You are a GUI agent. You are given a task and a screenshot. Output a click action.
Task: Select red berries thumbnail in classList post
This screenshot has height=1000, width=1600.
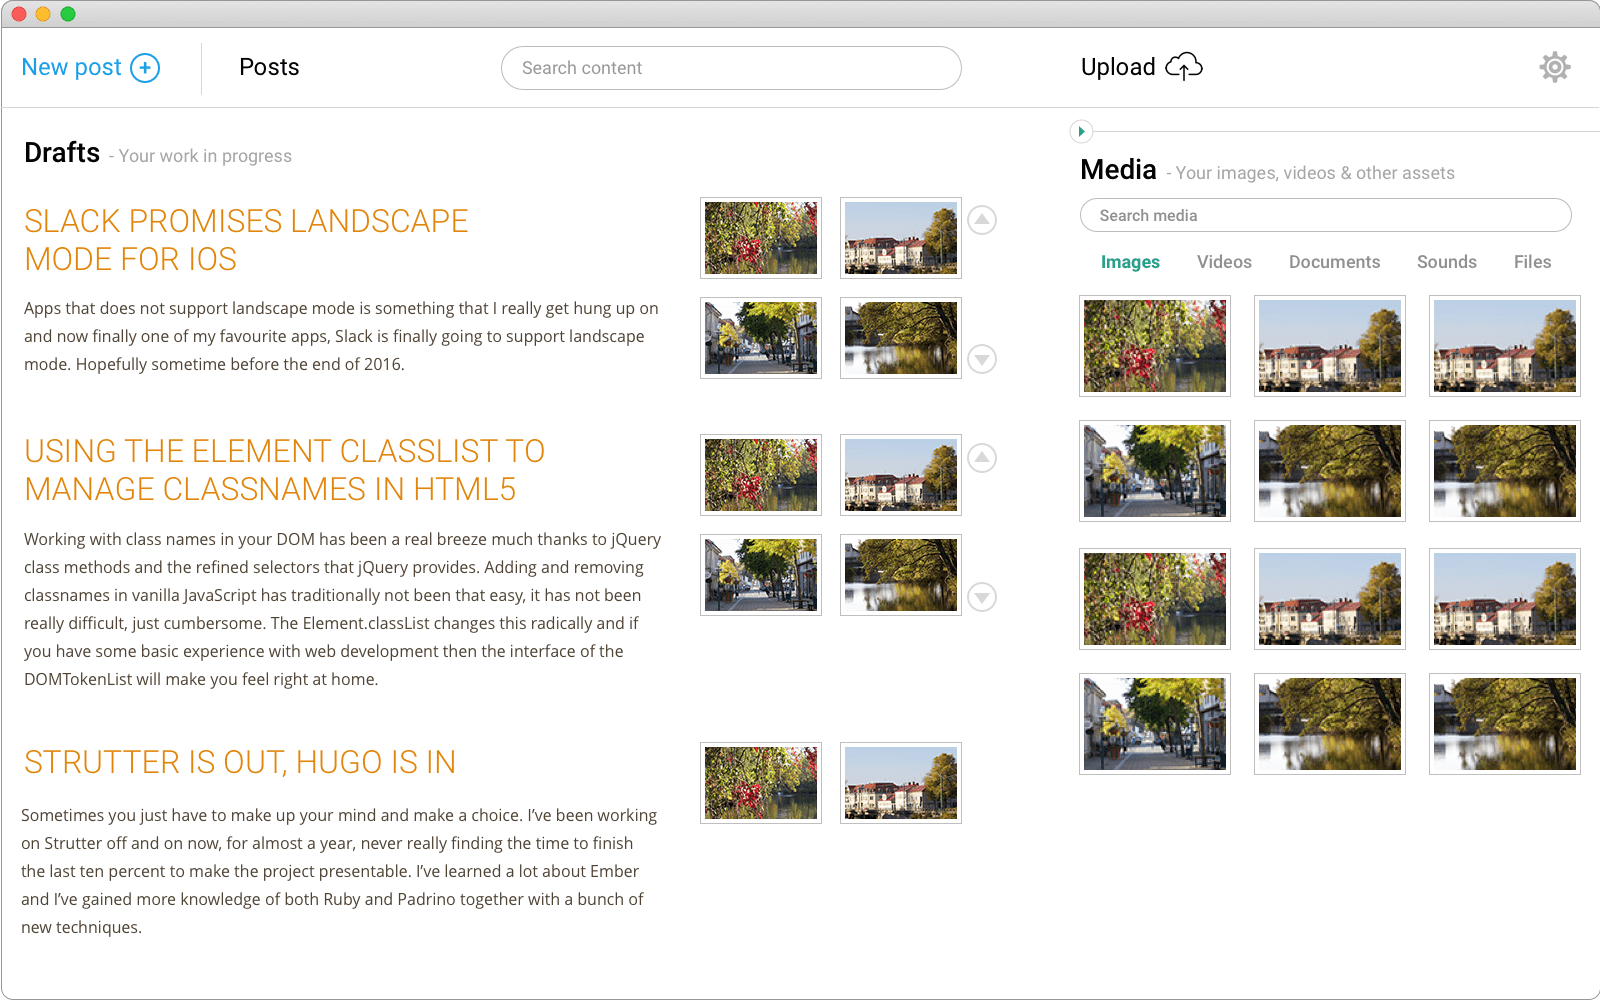761,475
